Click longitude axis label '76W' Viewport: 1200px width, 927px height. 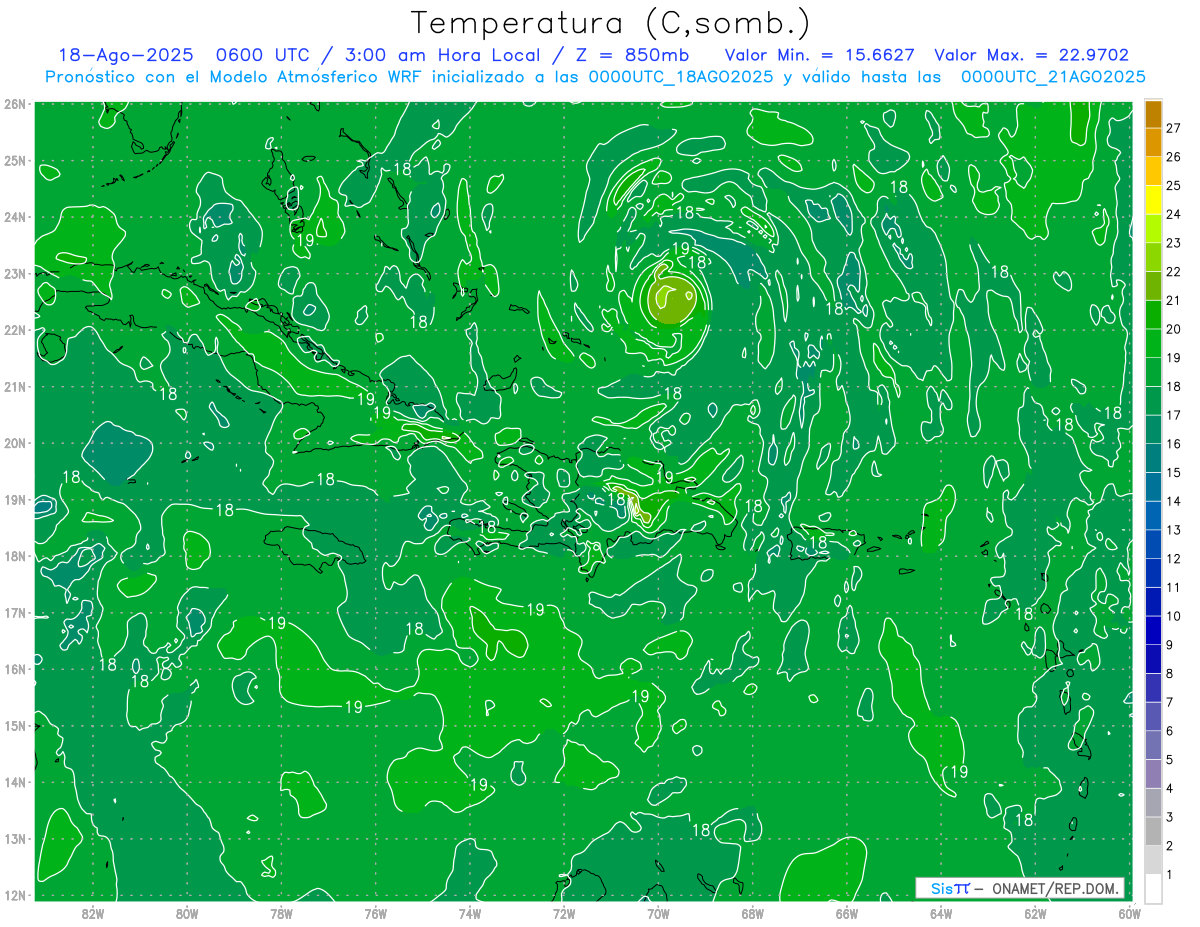click(376, 913)
